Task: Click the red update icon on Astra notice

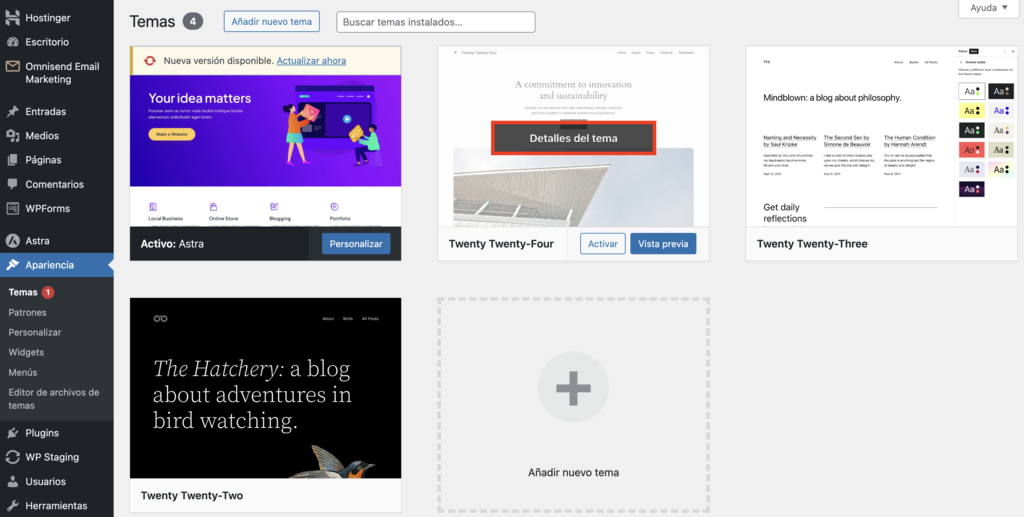Action: click(x=150, y=61)
